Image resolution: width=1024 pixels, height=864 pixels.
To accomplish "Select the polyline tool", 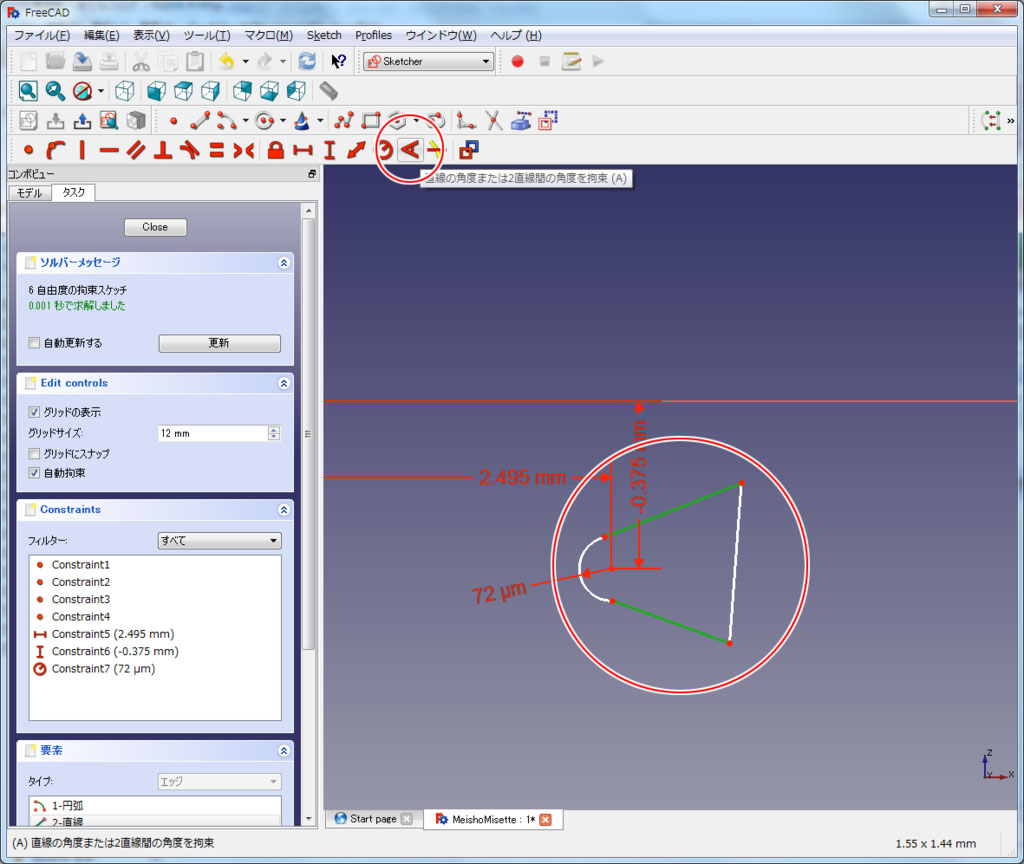I will [x=344, y=121].
